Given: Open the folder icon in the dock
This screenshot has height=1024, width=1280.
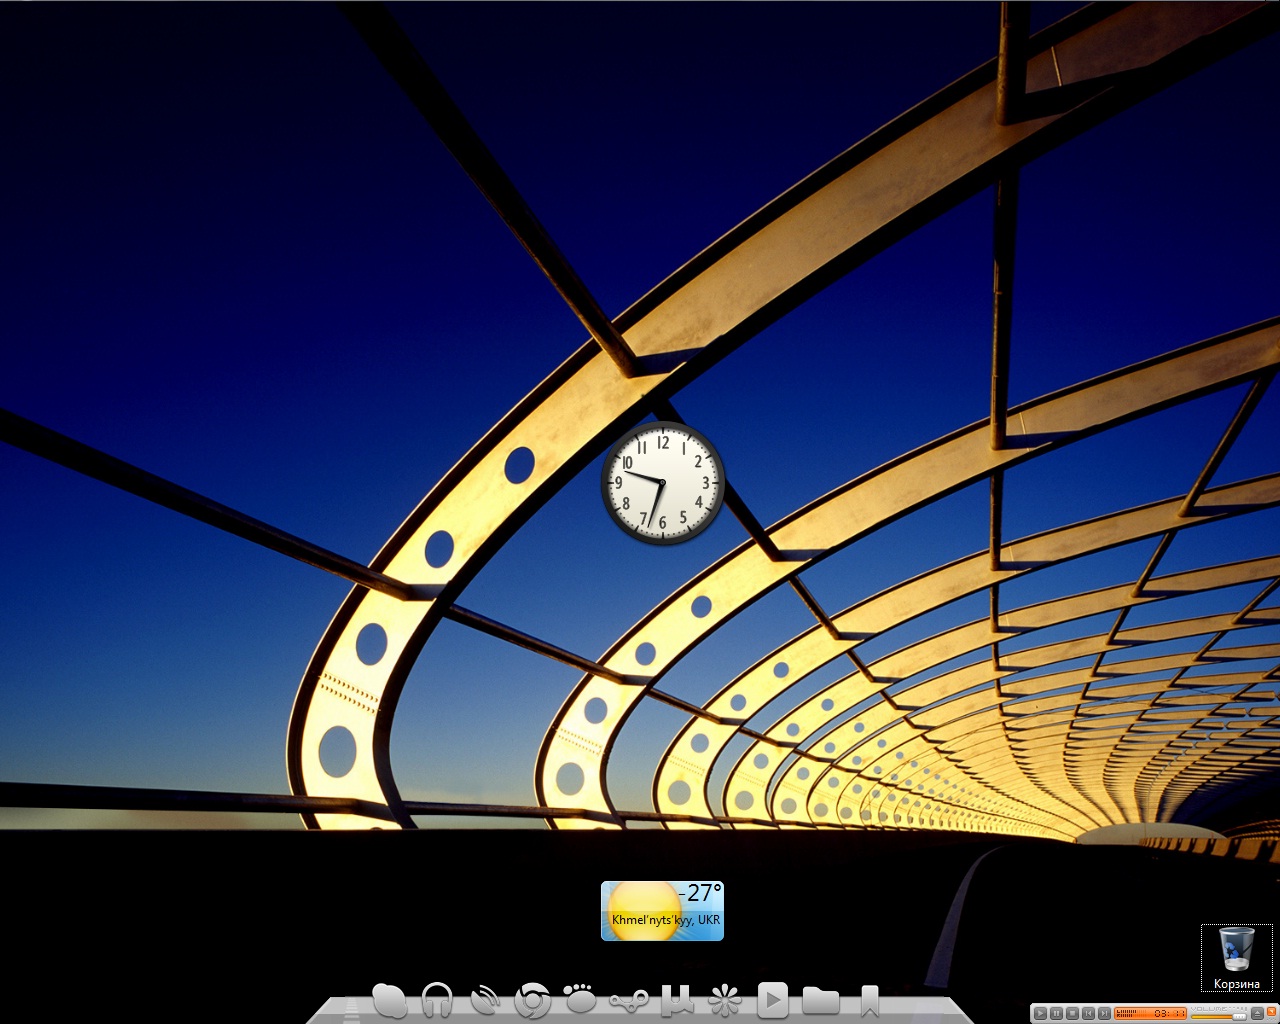Looking at the screenshot, I should pyautogui.click(x=820, y=1000).
